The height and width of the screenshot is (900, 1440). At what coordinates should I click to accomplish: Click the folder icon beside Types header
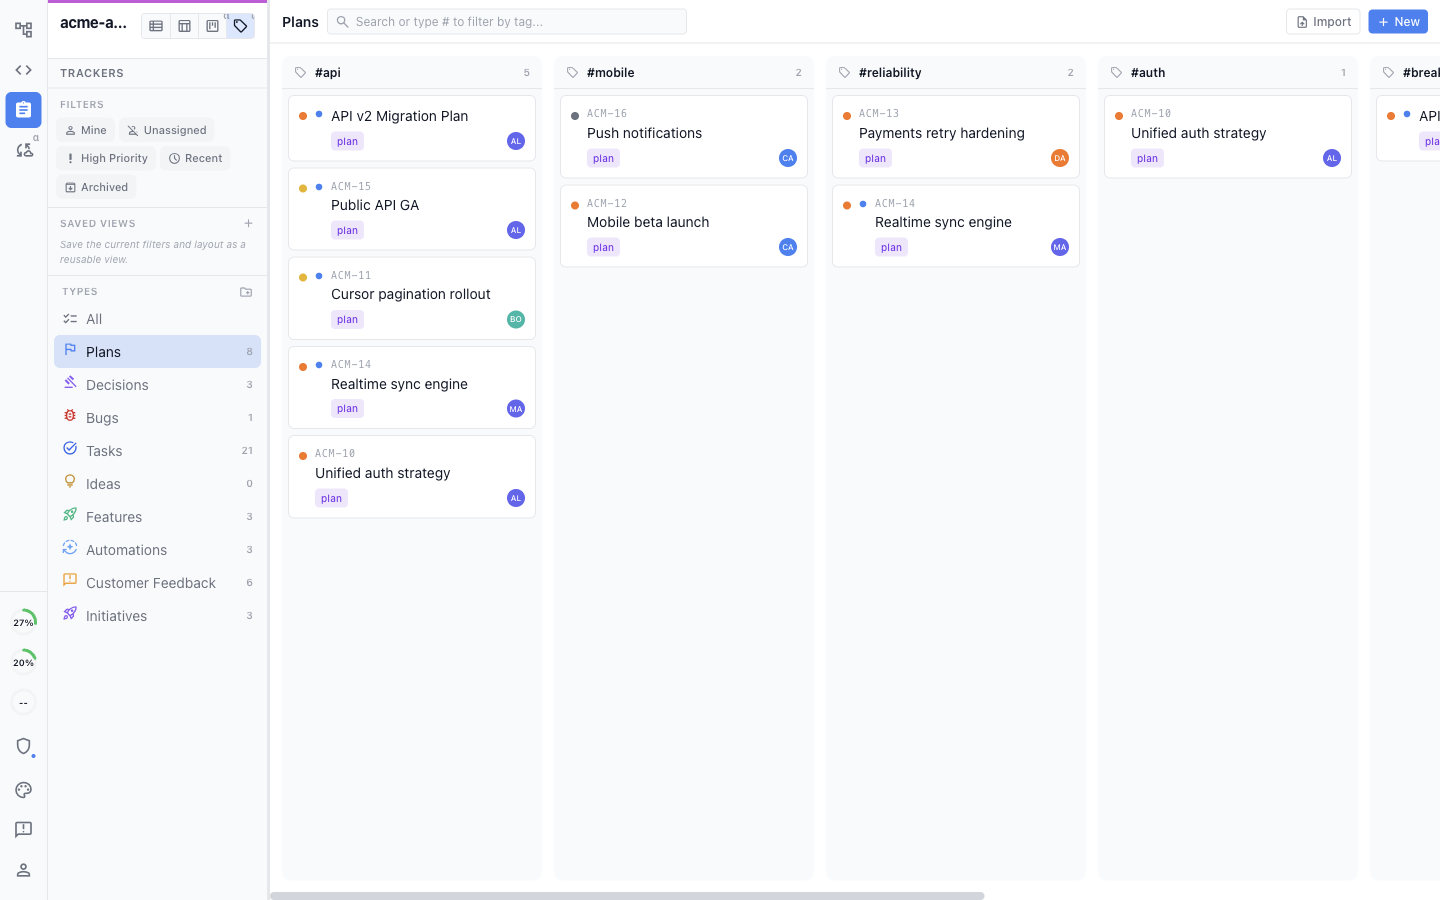click(246, 292)
